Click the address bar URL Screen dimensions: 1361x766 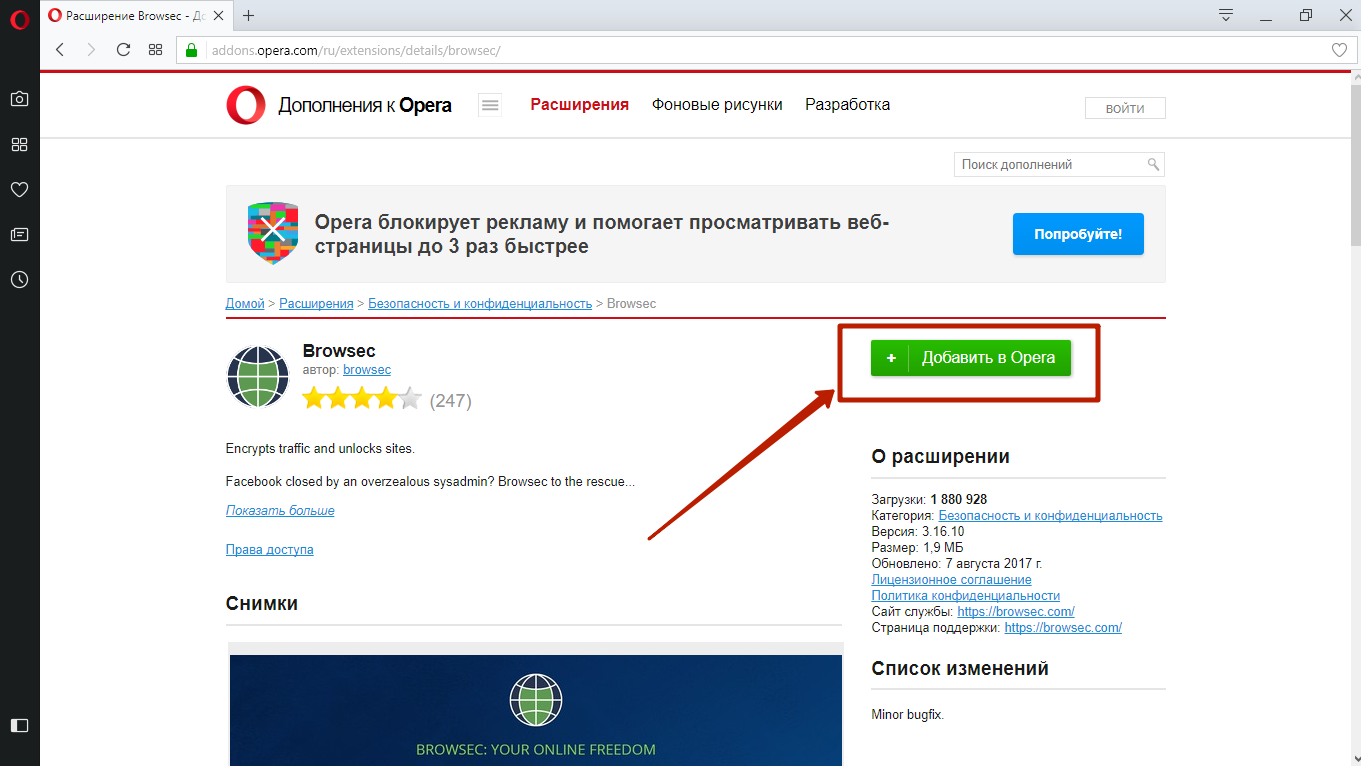coord(355,50)
